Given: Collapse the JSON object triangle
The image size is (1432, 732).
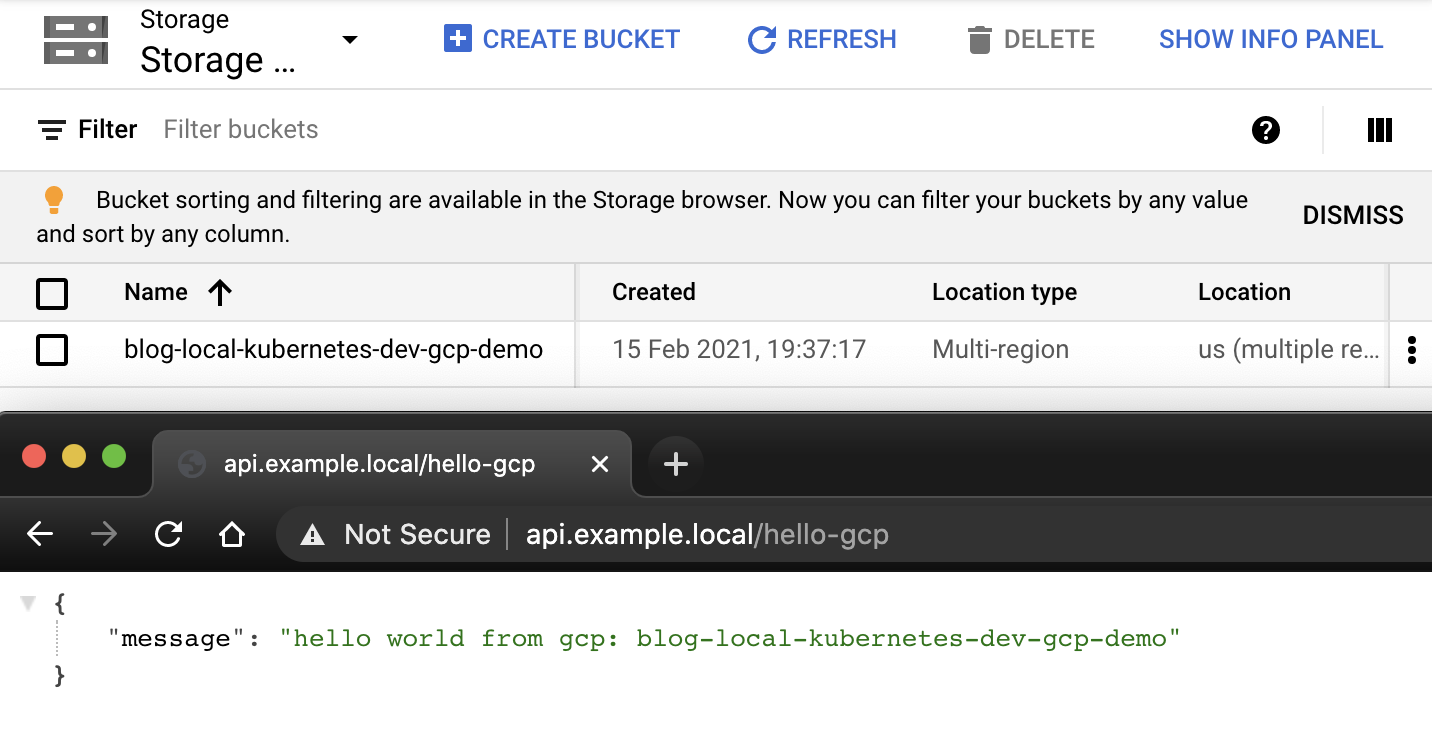Looking at the screenshot, I should 28,602.
